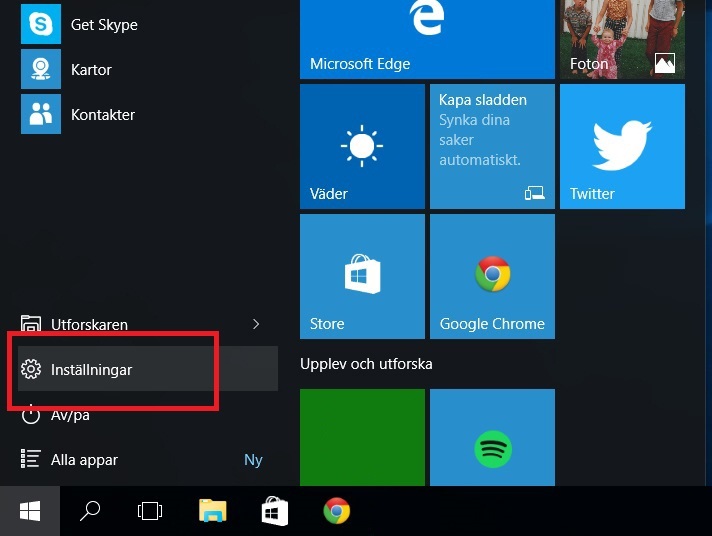Click the Upplev och utforska group heading
Screen dimensions: 712x536
(366, 364)
